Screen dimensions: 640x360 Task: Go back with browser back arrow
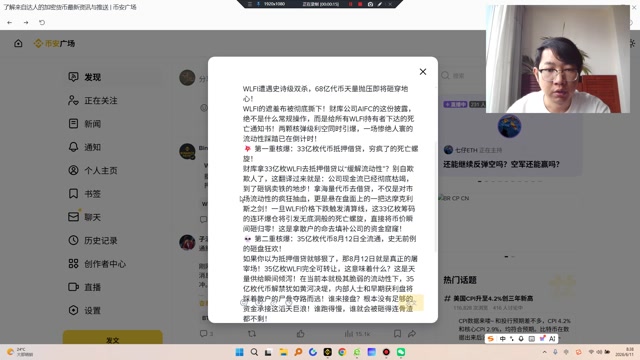[x=10, y=22]
